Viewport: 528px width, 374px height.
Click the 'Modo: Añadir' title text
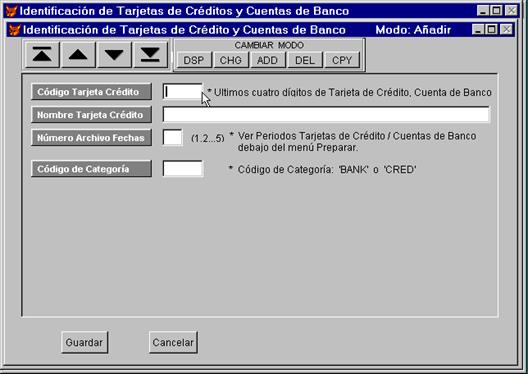413,30
